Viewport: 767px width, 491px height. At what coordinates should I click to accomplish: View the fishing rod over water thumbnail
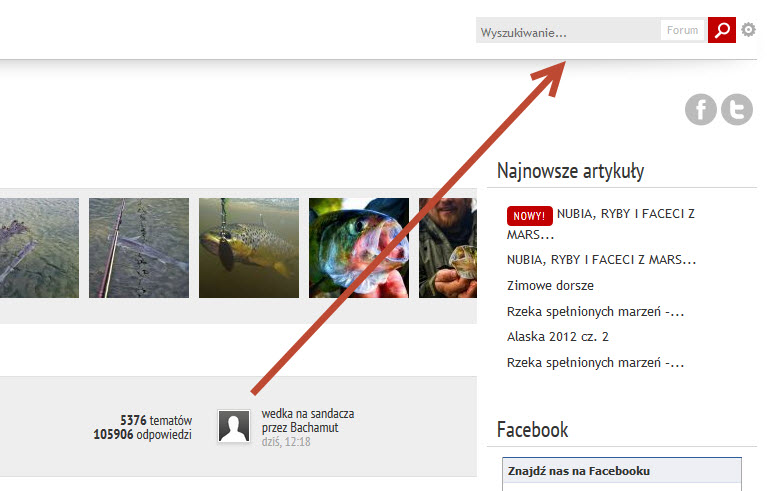138,248
